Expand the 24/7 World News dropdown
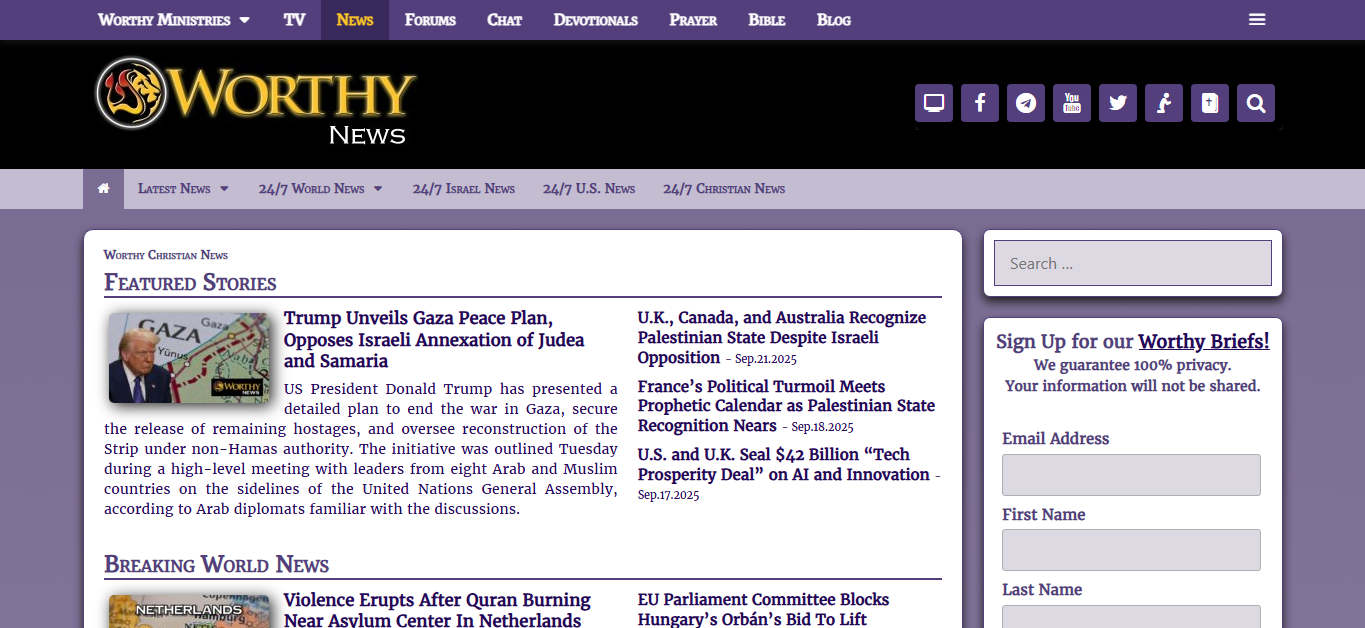This screenshot has height=628, width=1365. click(320, 189)
